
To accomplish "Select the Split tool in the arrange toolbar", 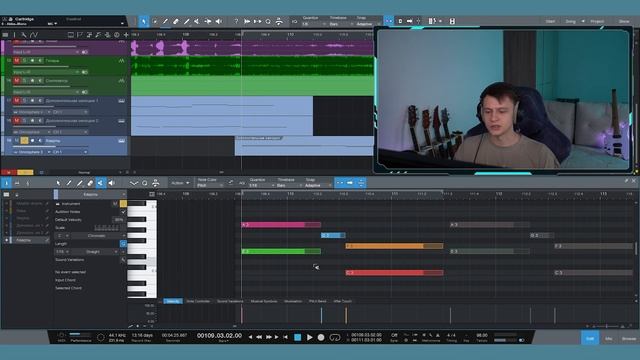I will [x=165, y=21].
